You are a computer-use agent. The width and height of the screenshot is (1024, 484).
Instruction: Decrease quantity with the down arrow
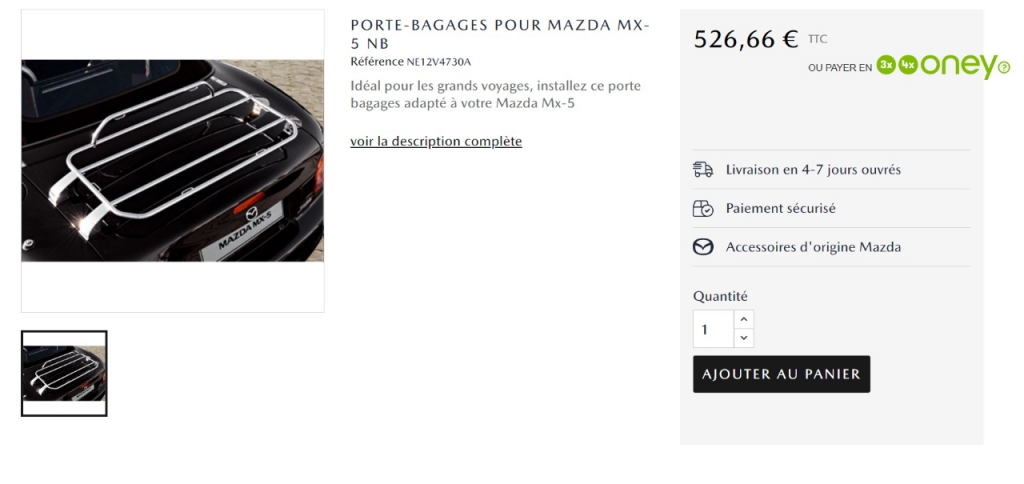click(744, 338)
